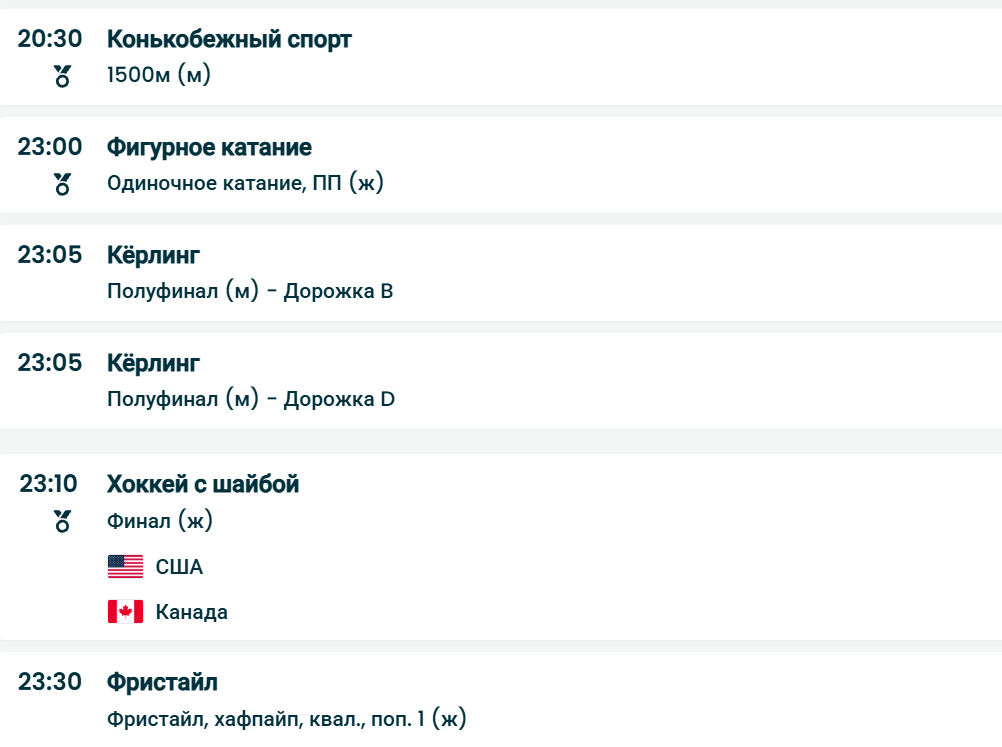Screen dimensions: 1002x747
Task: Click medal icon under 23:00 figure skating
Action: (62, 183)
